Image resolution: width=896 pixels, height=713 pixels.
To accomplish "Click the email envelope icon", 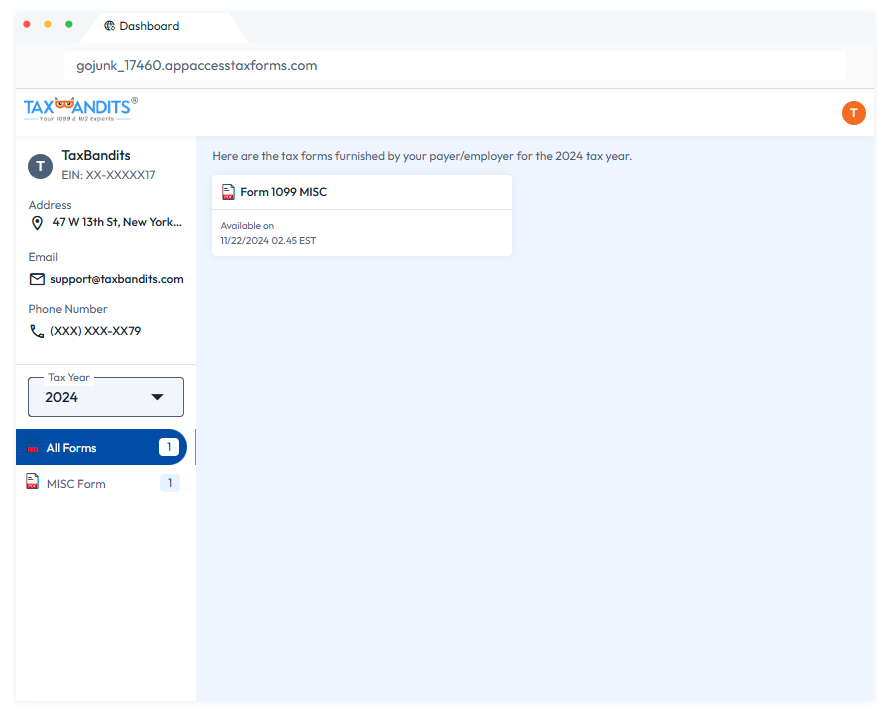I will 38,280.
